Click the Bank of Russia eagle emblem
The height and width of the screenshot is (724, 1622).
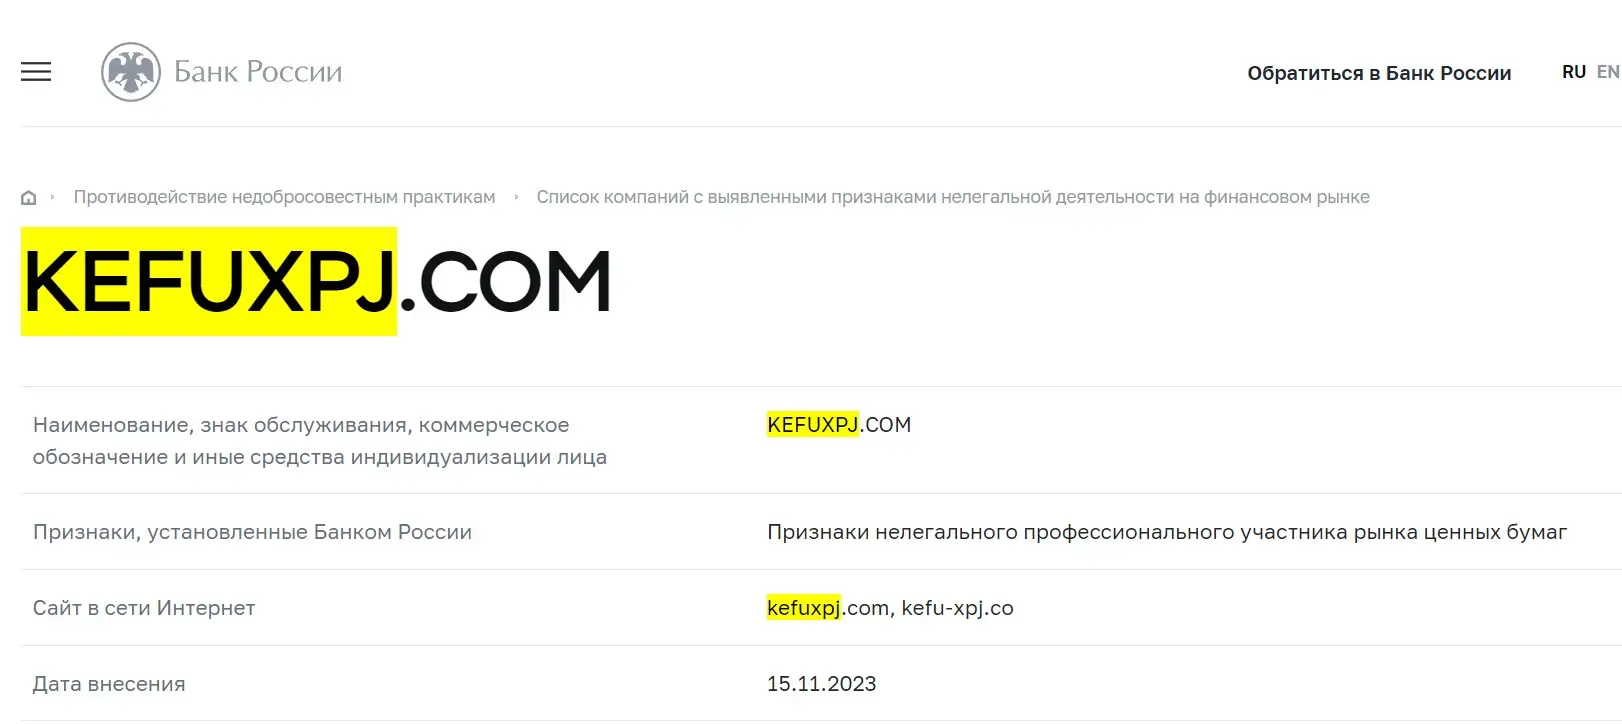(131, 72)
